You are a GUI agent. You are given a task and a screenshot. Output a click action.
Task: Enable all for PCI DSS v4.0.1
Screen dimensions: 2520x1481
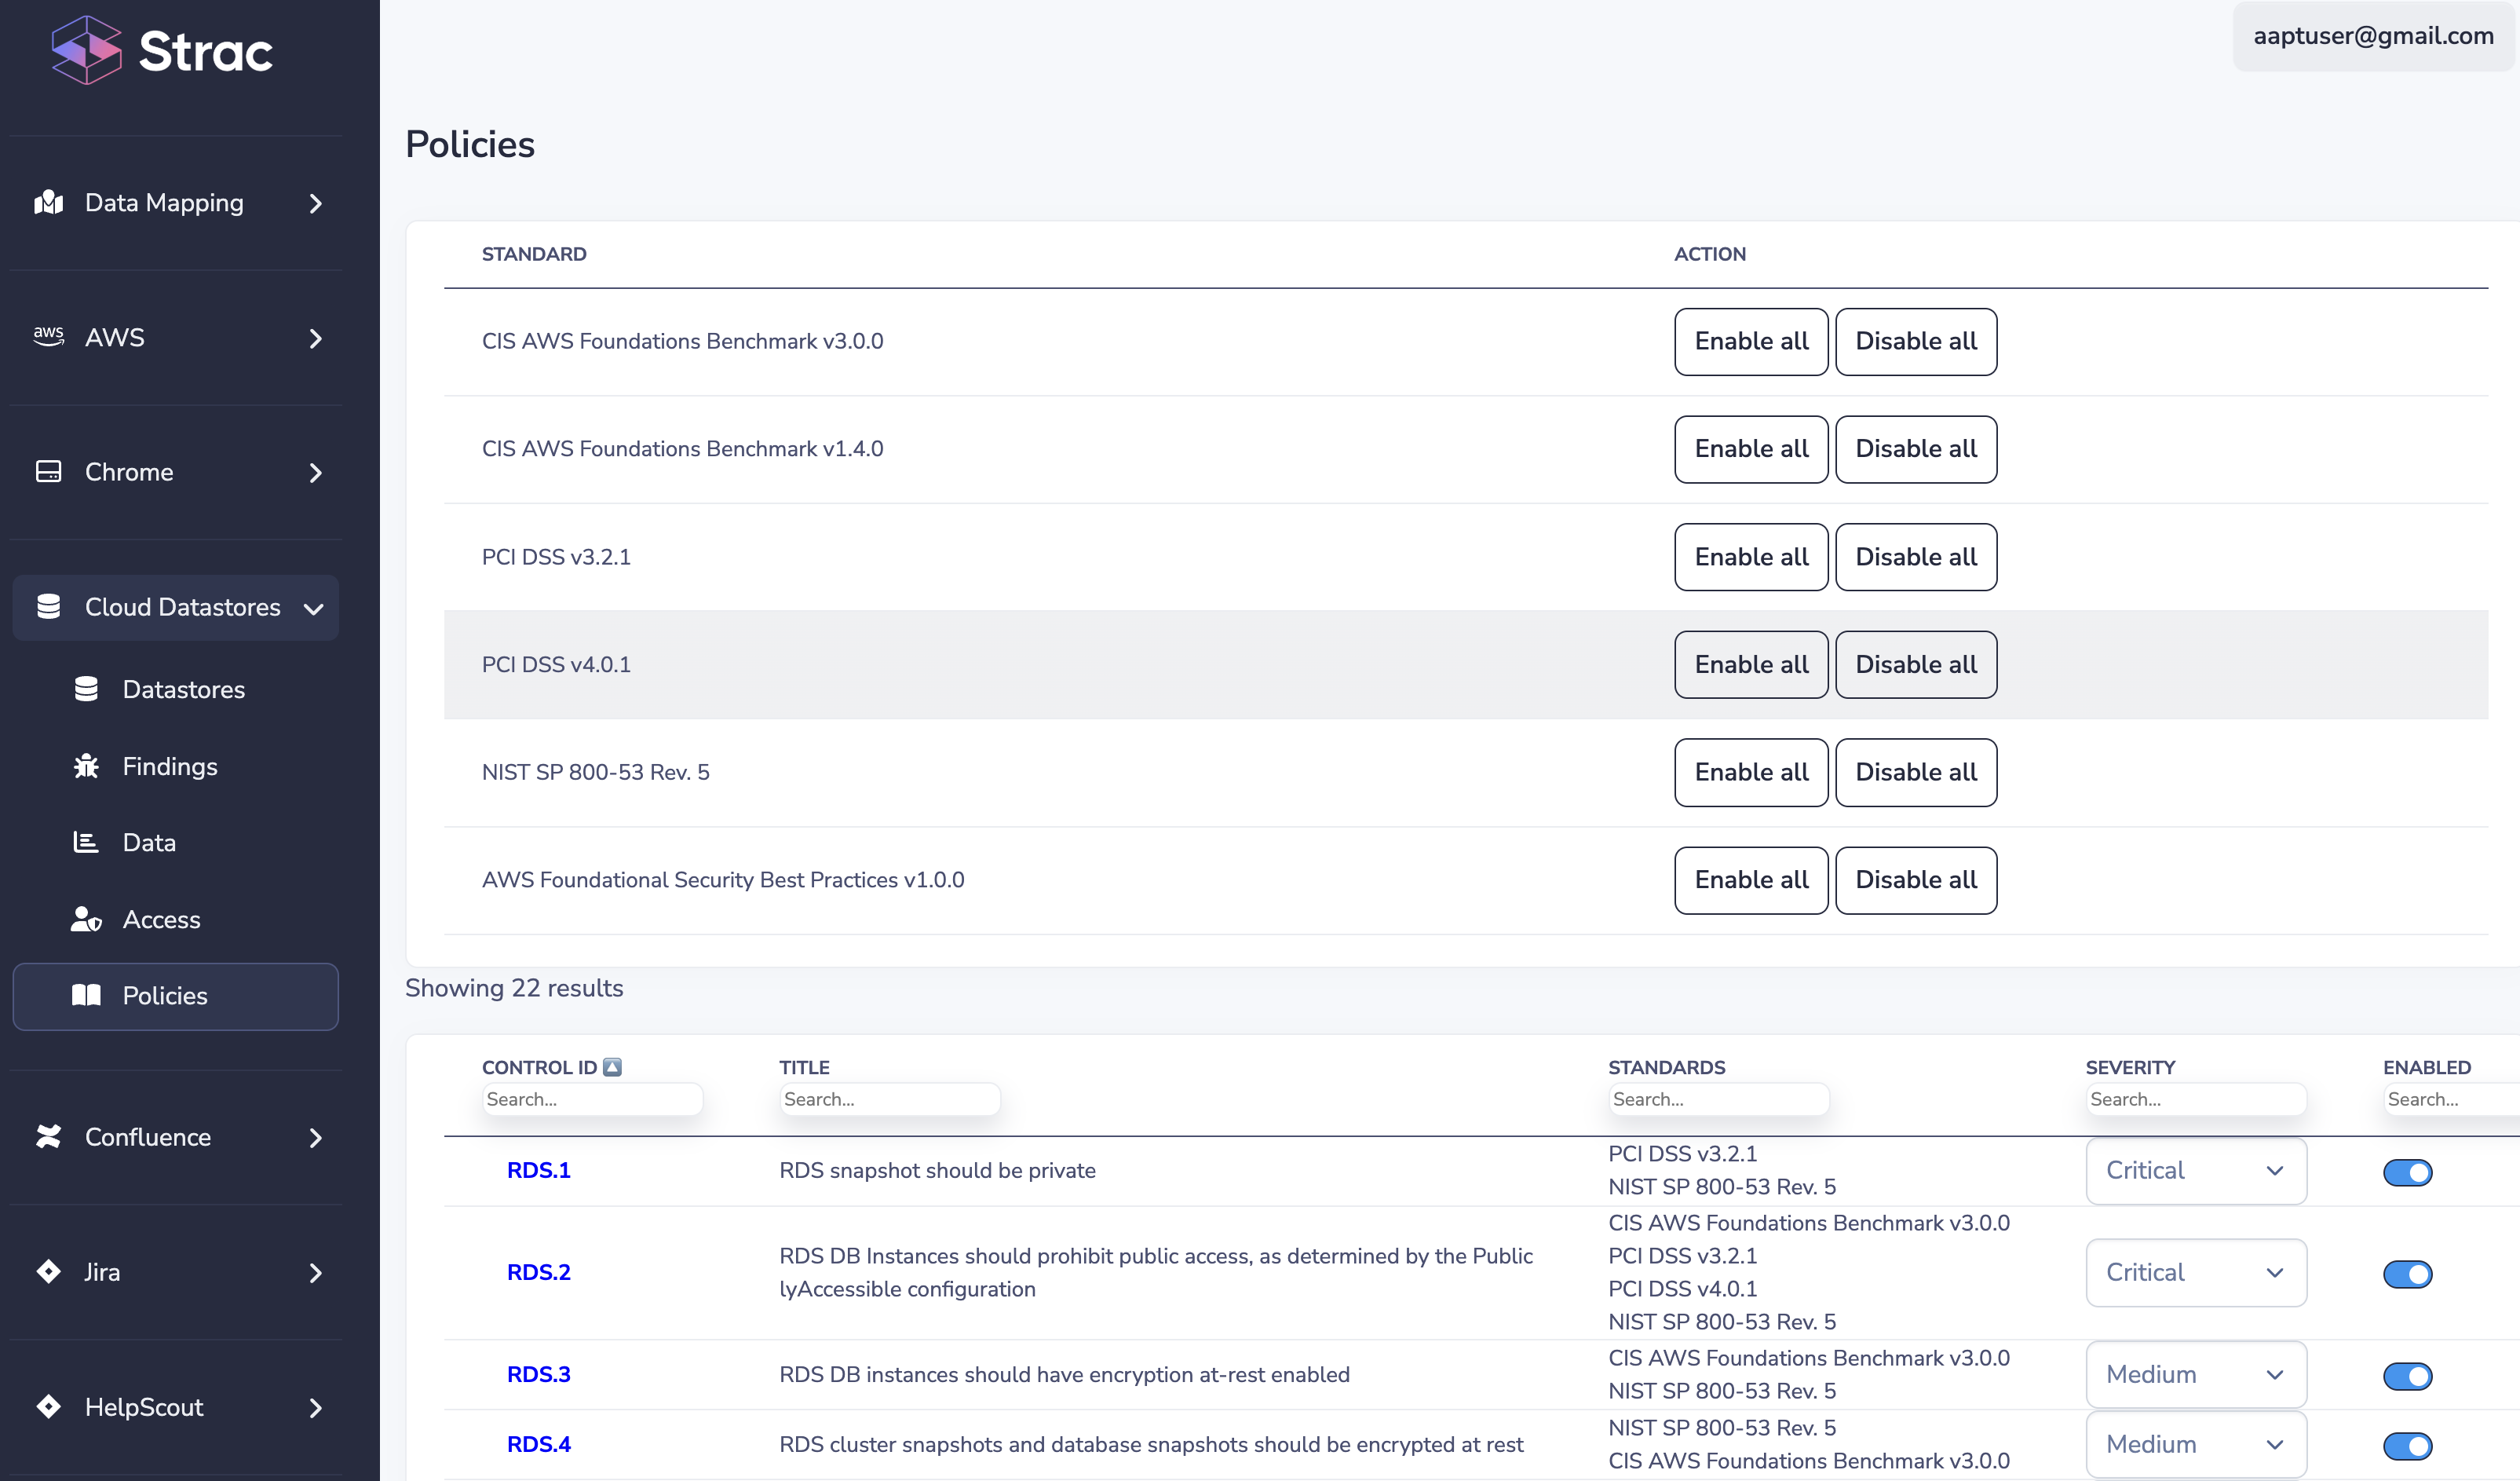tap(1750, 664)
